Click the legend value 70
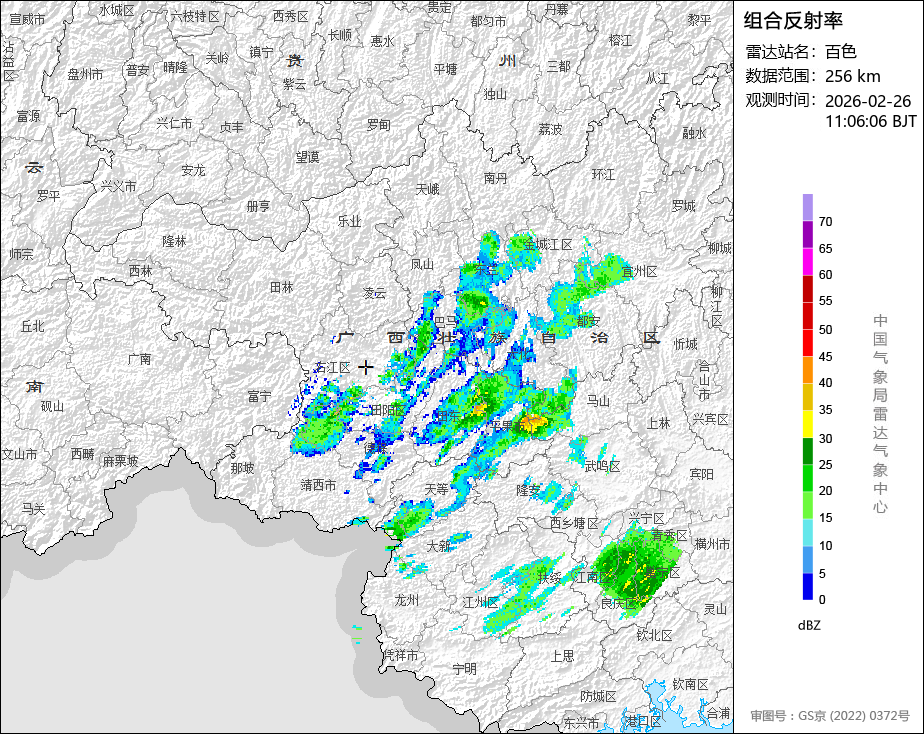The image size is (924, 734). 825,222
